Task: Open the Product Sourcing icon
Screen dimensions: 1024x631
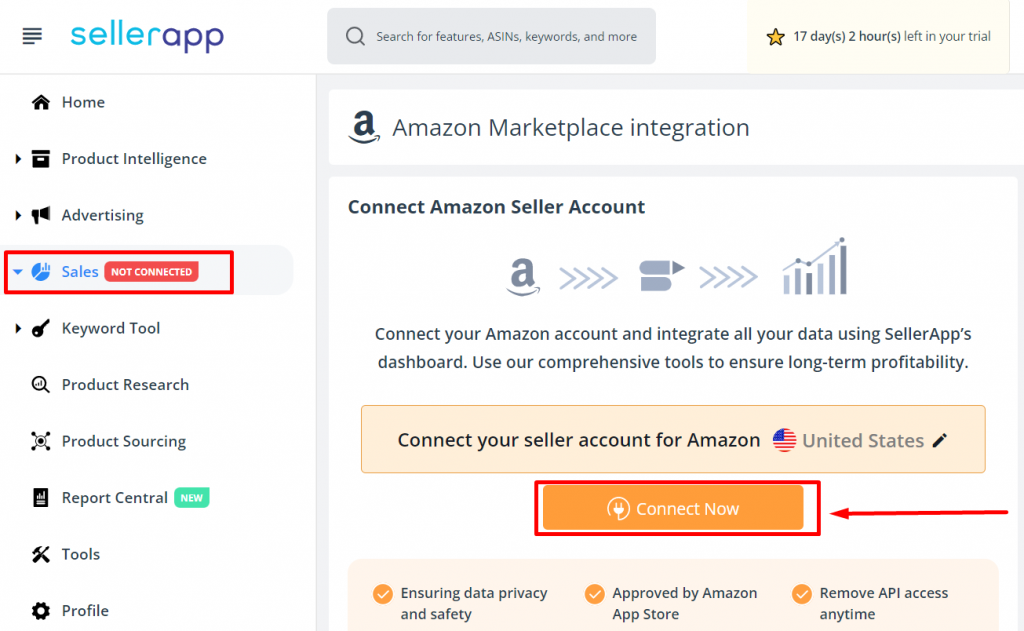Action: [x=41, y=441]
